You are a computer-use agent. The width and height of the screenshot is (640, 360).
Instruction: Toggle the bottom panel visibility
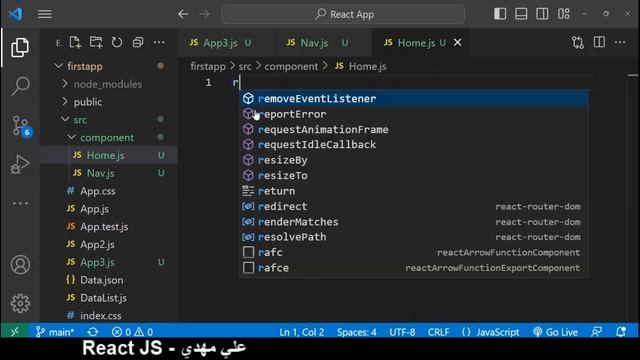(521, 14)
